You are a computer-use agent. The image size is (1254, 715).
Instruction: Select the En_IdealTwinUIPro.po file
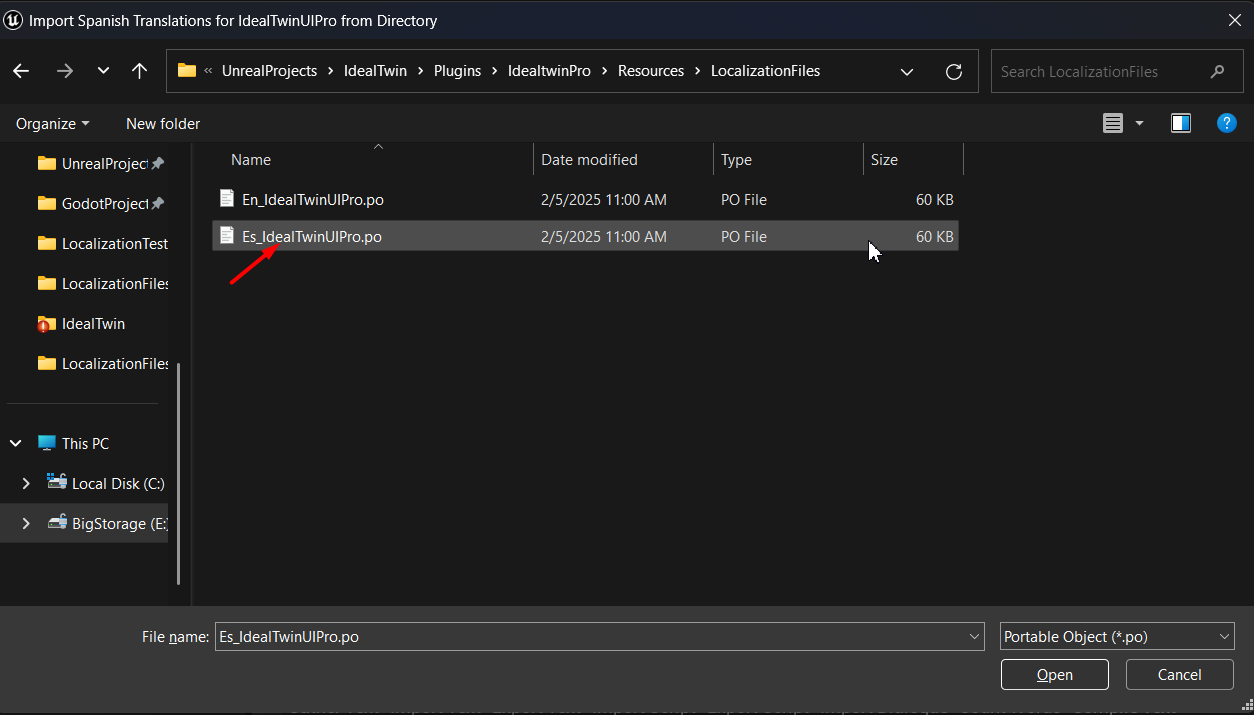click(312, 200)
